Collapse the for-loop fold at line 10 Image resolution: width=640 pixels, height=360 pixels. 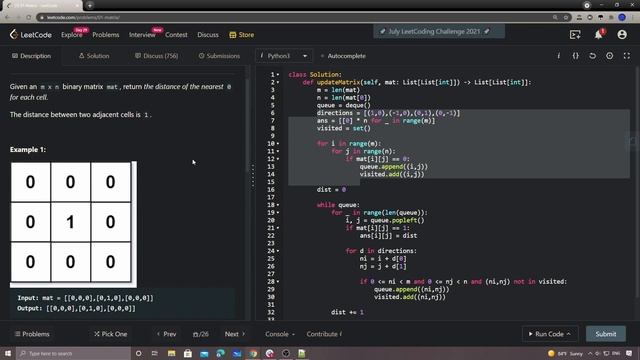pos(278,144)
